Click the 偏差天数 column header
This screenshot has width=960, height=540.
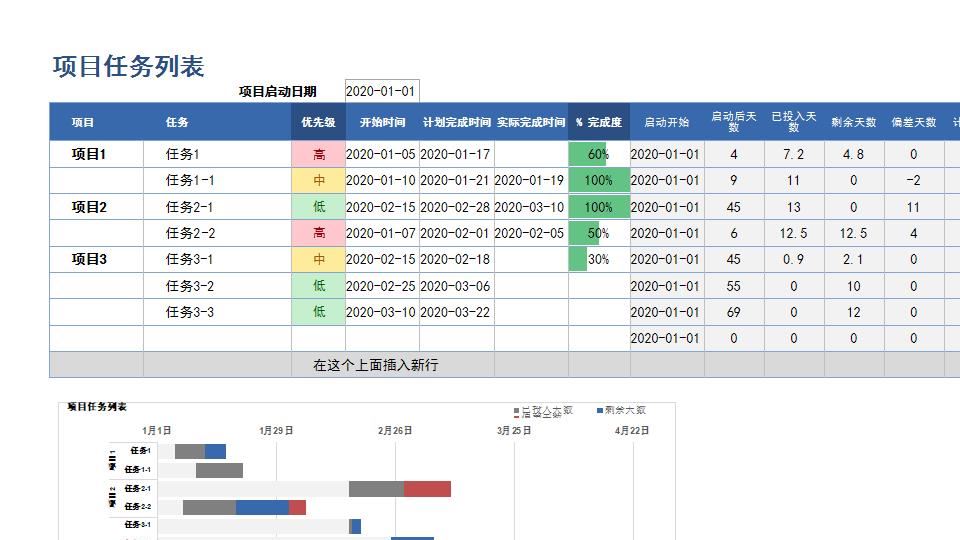point(913,122)
